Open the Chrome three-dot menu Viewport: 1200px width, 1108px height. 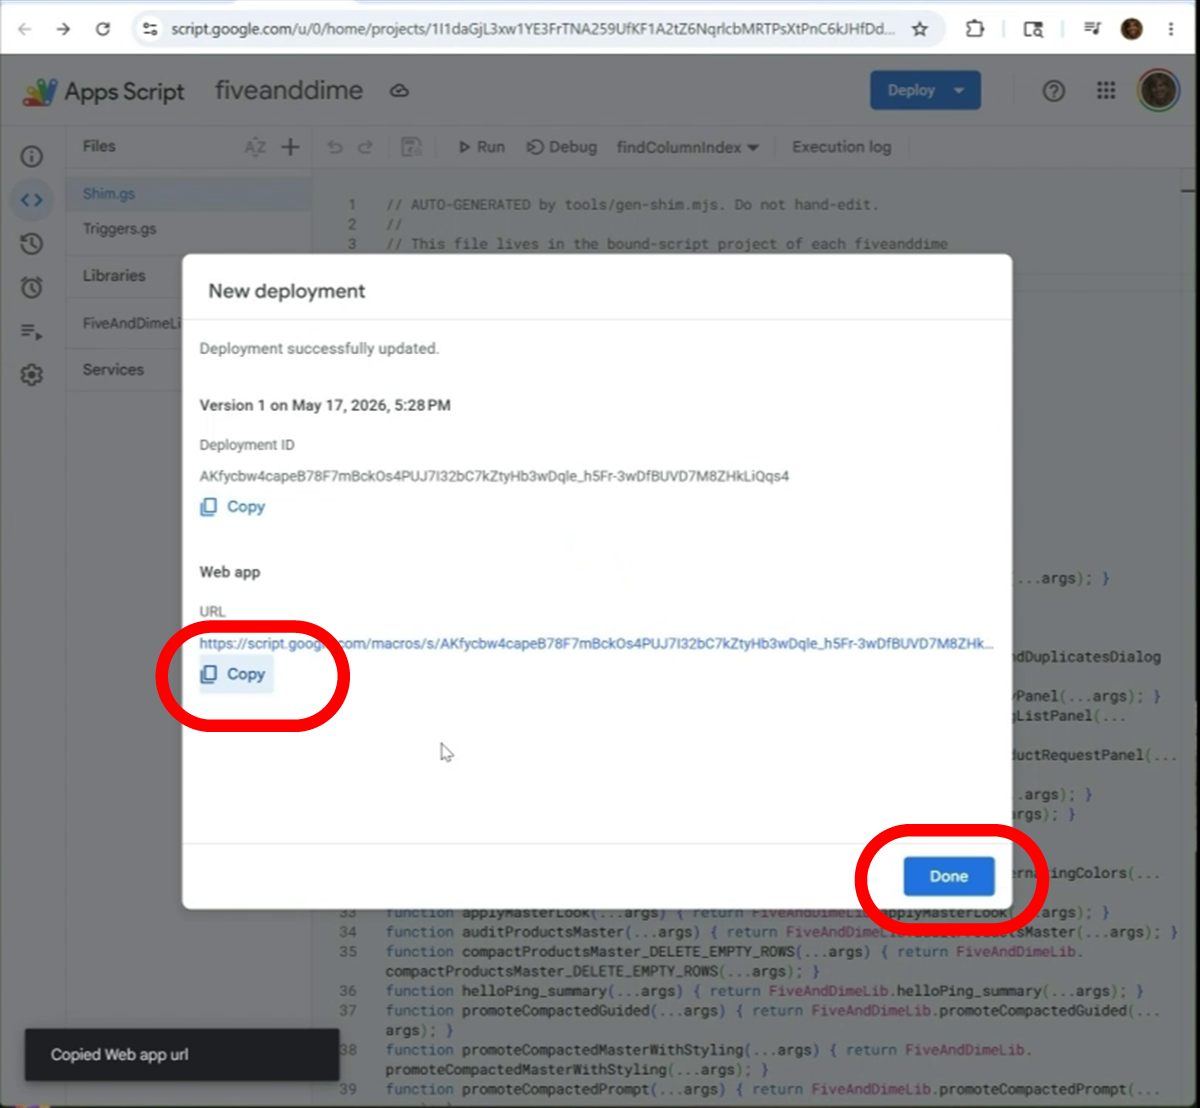point(1171,29)
